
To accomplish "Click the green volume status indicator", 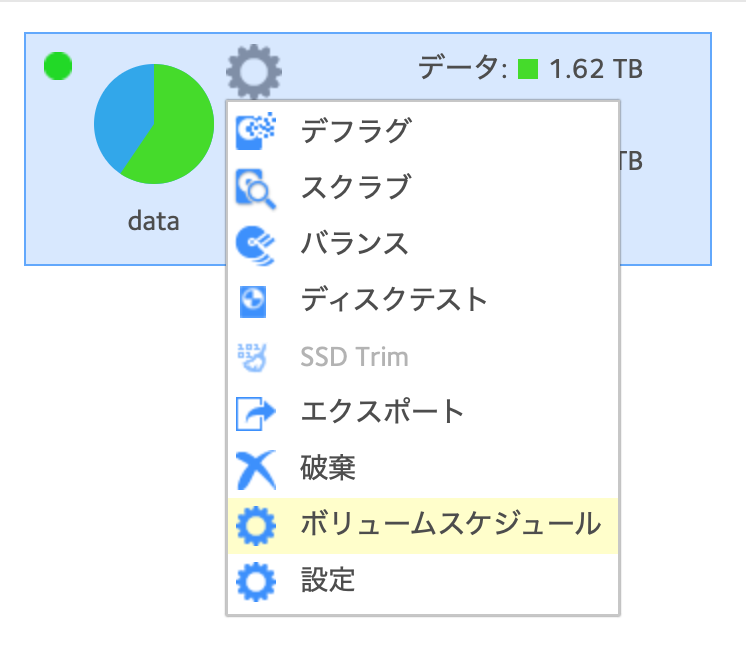I will [58, 66].
